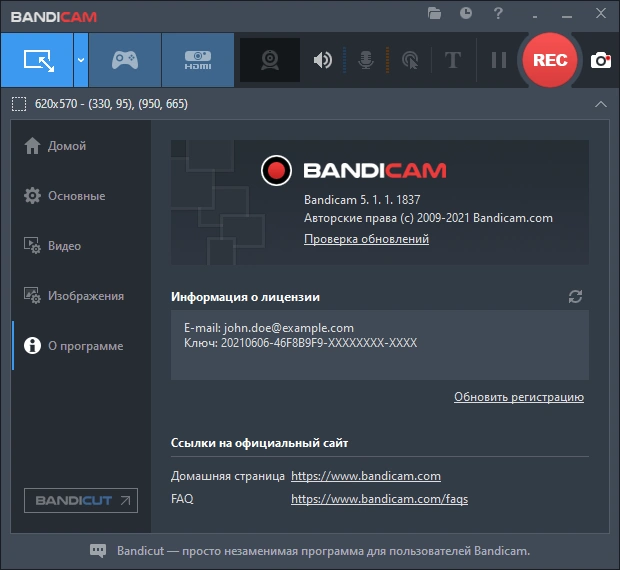The width and height of the screenshot is (620, 570).
Task: Click the selection area dashed rectangle icon
Action: pyautogui.click(x=19, y=104)
